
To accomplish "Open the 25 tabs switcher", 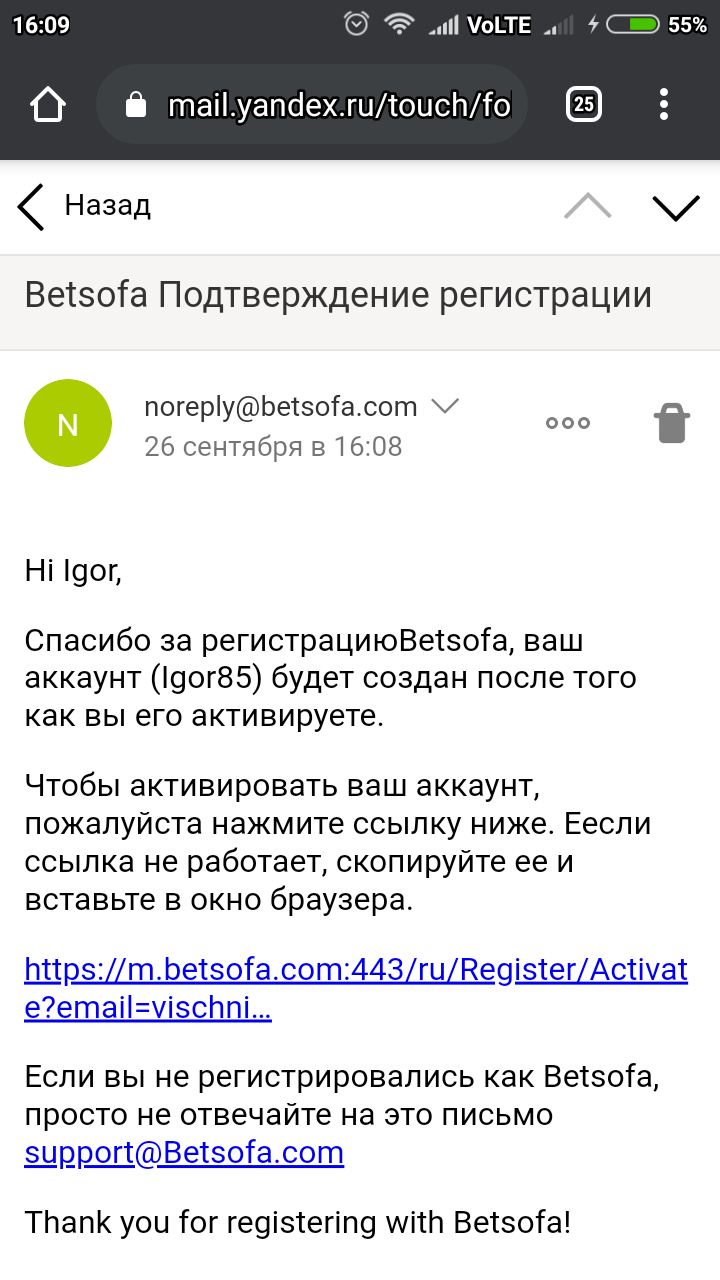I will pos(584,104).
